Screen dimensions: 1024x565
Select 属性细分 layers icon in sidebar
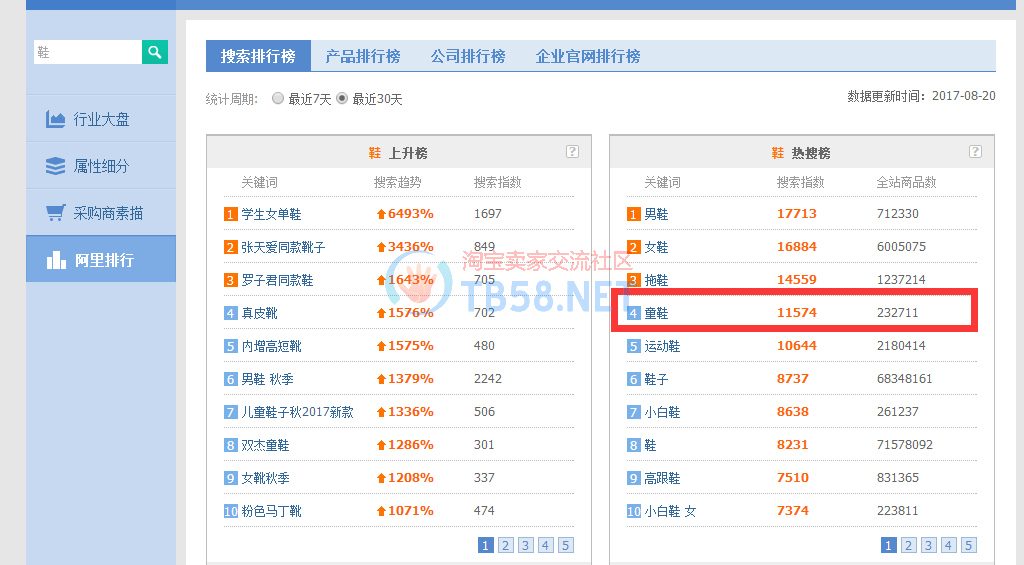coord(56,166)
